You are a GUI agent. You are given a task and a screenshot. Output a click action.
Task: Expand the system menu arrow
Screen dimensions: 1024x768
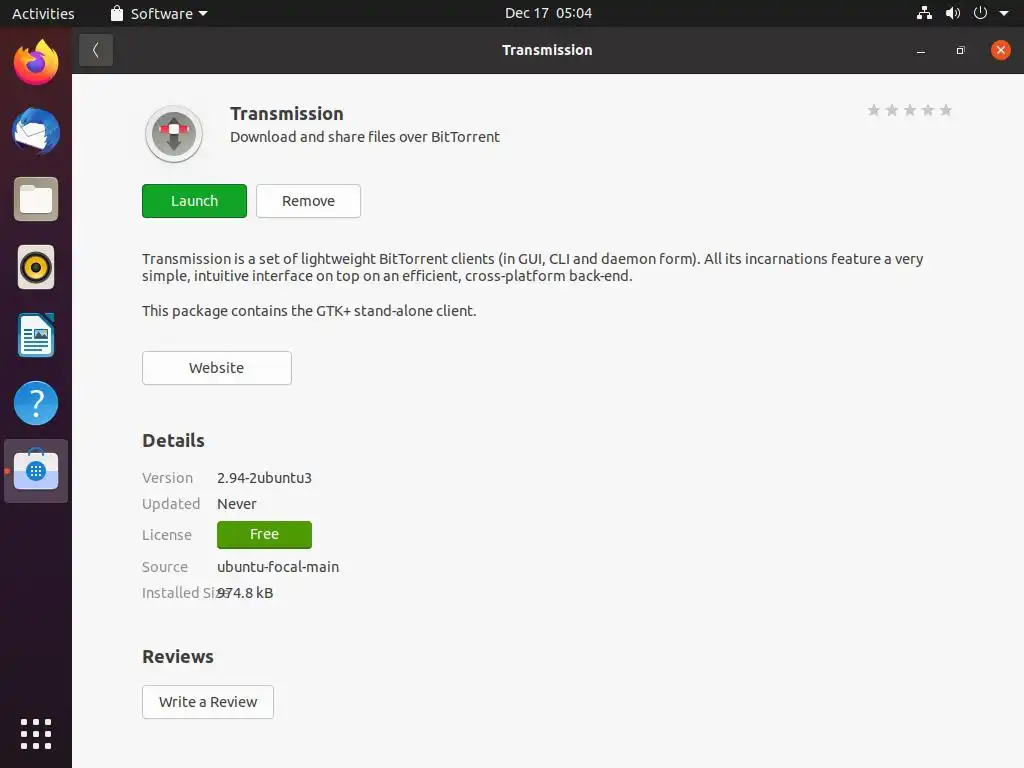click(x=1004, y=14)
